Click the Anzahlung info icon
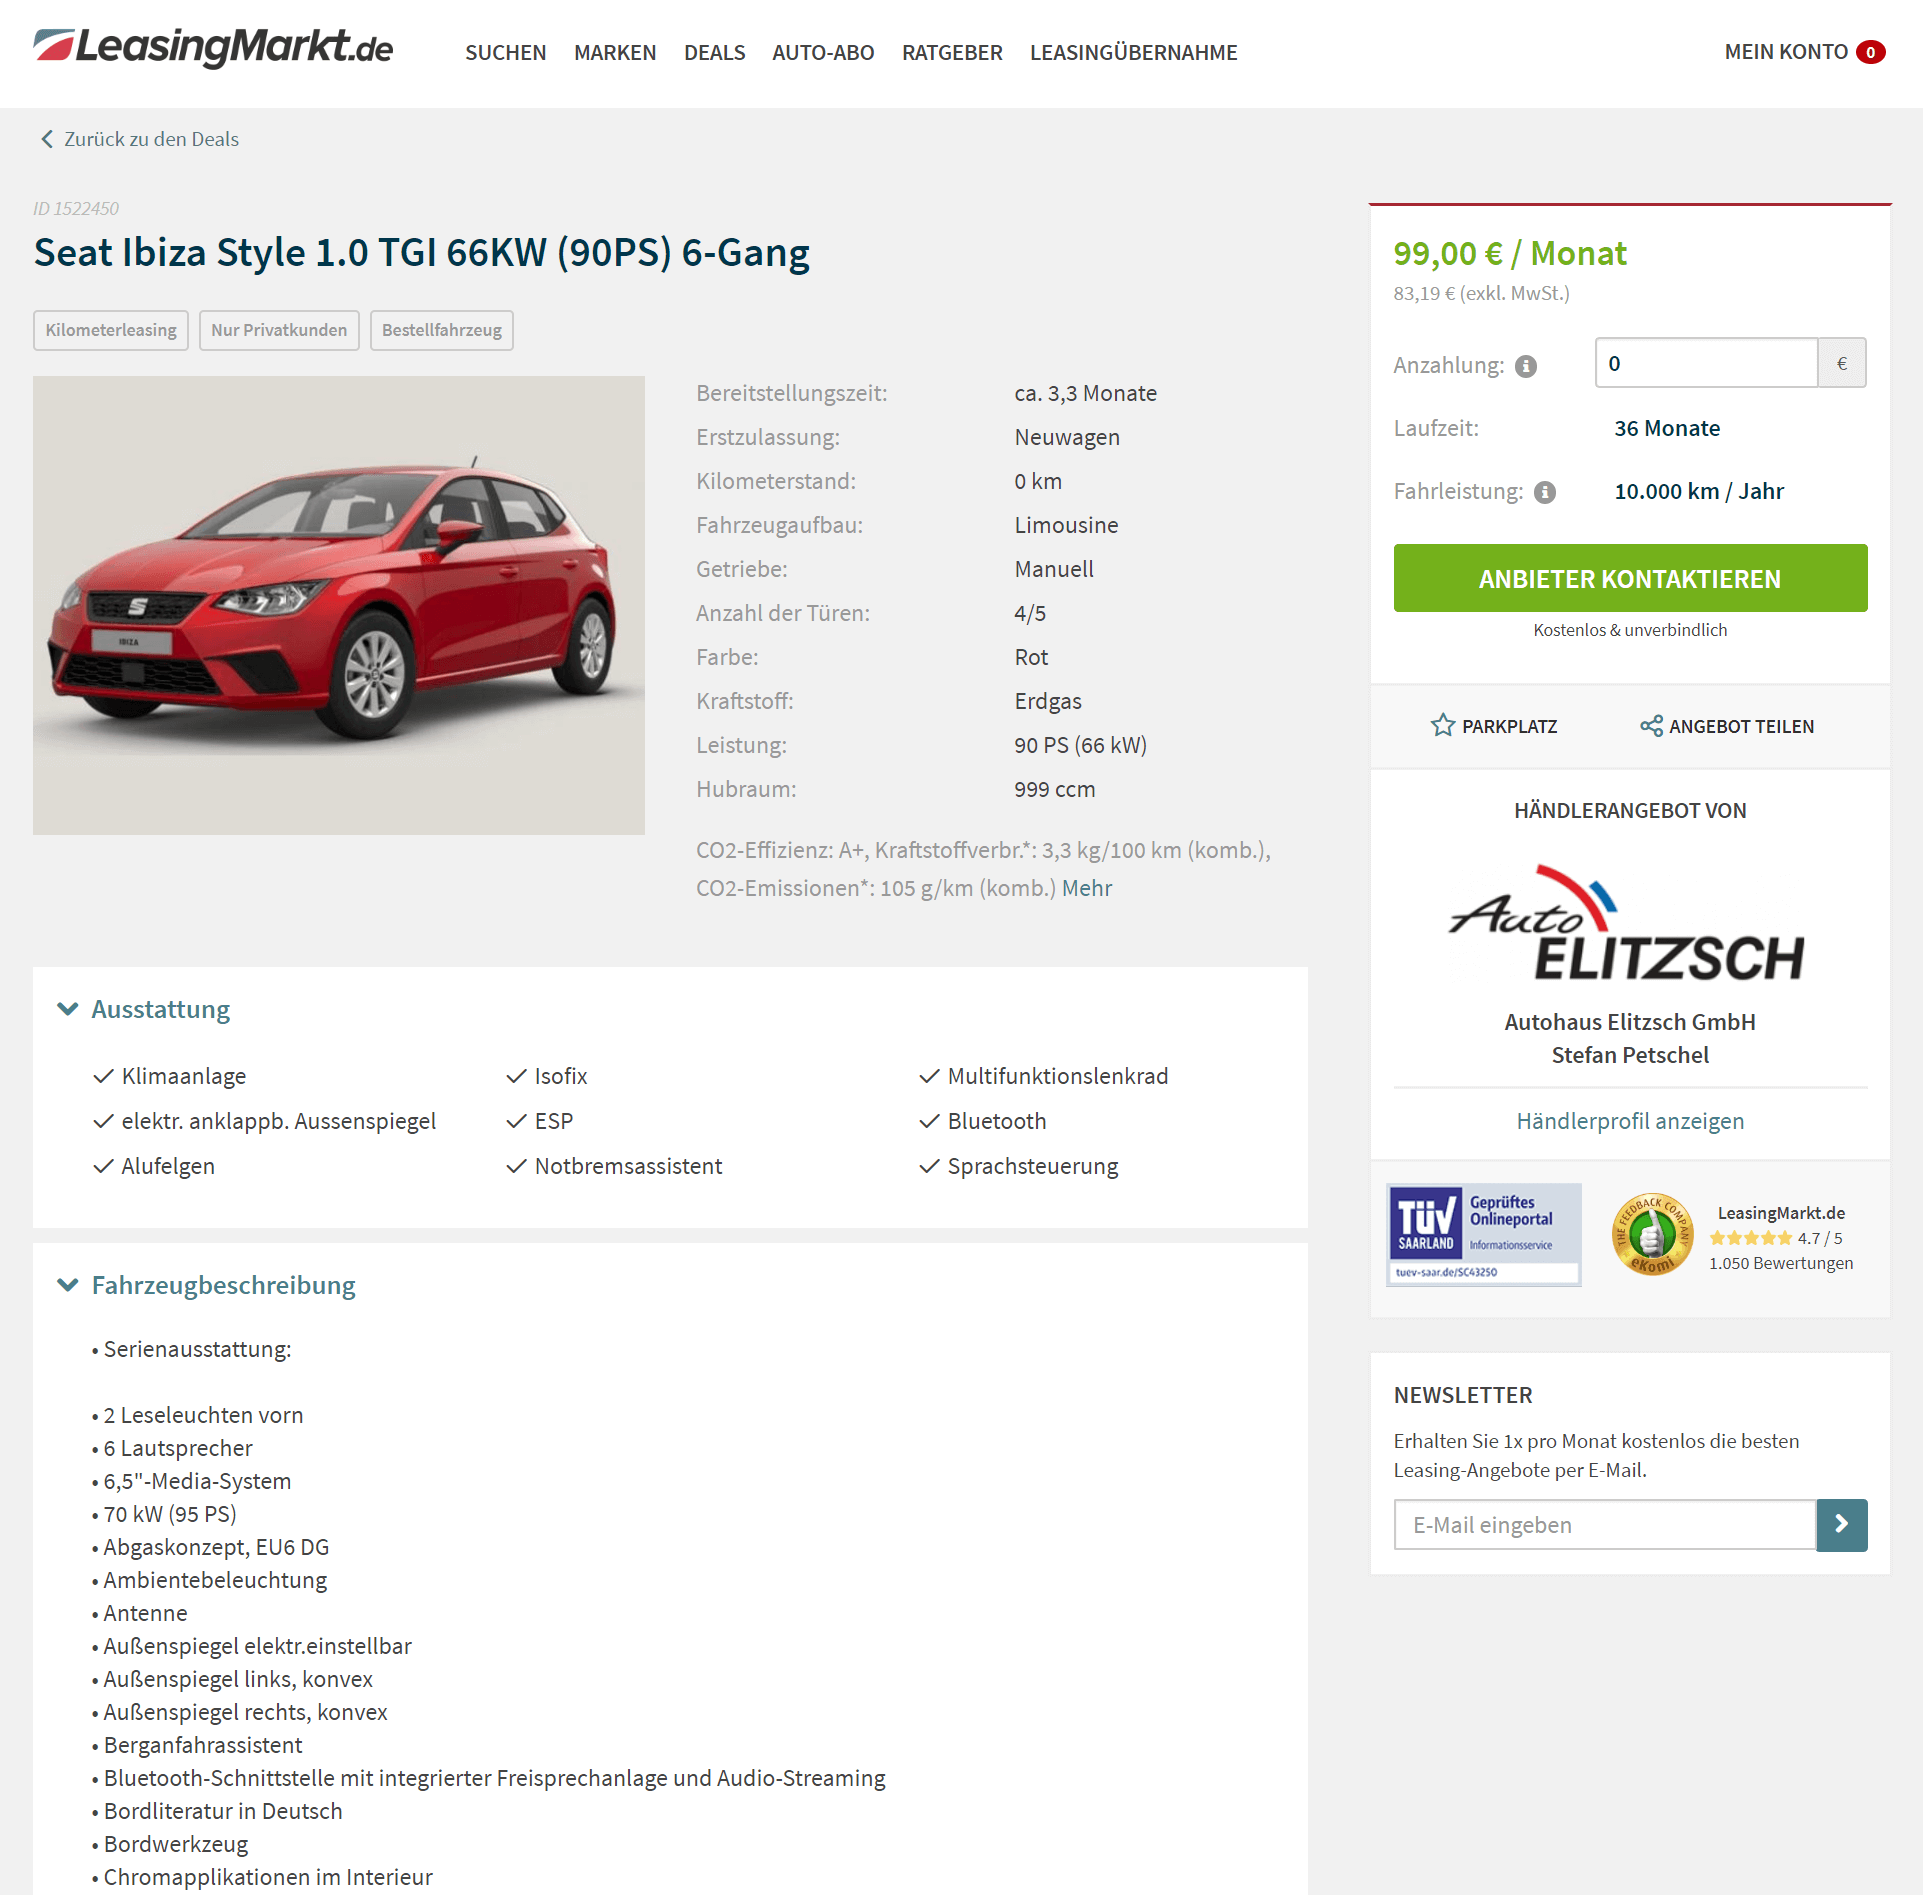Viewport: 1923px width, 1895px height. point(1526,366)
